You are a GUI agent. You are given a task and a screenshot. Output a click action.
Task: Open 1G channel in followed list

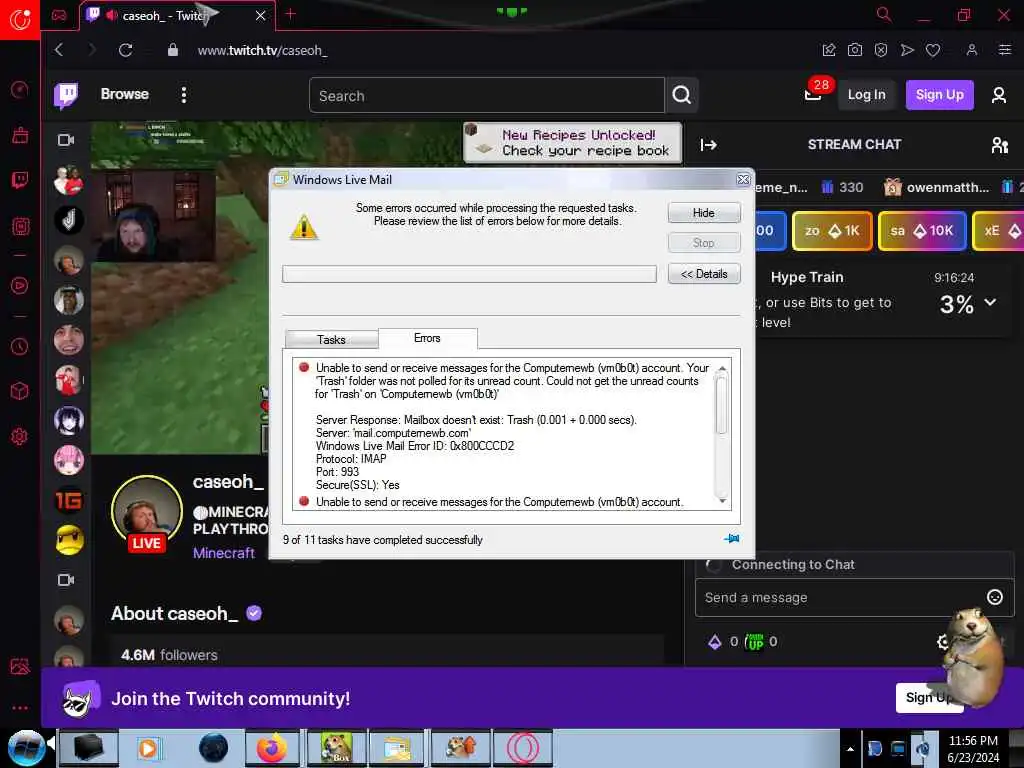pyautogui.click(x=69, y=500)
